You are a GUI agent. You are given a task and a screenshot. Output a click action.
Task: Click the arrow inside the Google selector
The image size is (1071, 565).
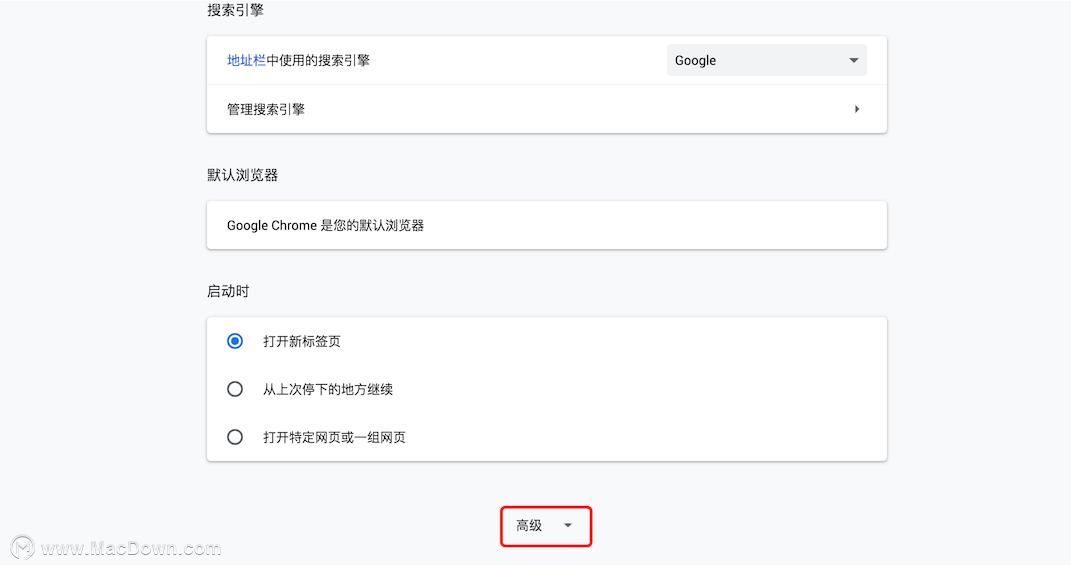[x=853, y=60]
